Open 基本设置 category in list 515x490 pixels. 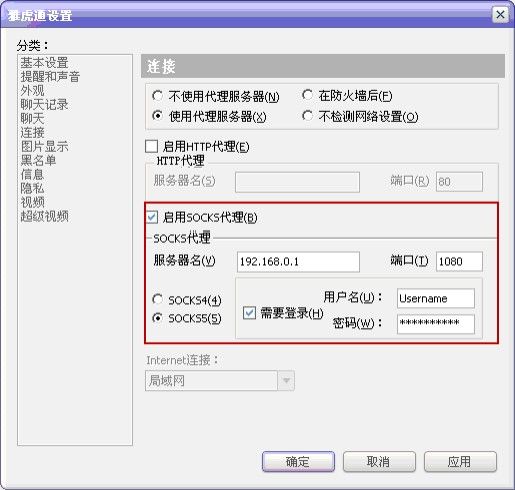click(44, 62)
